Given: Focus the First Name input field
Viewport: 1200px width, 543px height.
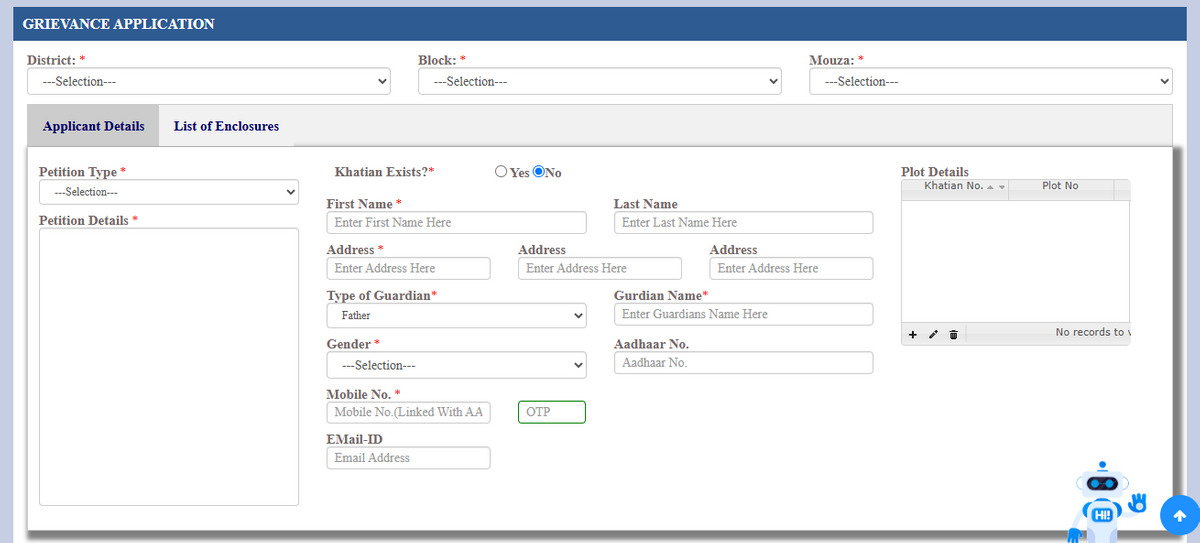Looking at the screenshot, I should (456, 223).
